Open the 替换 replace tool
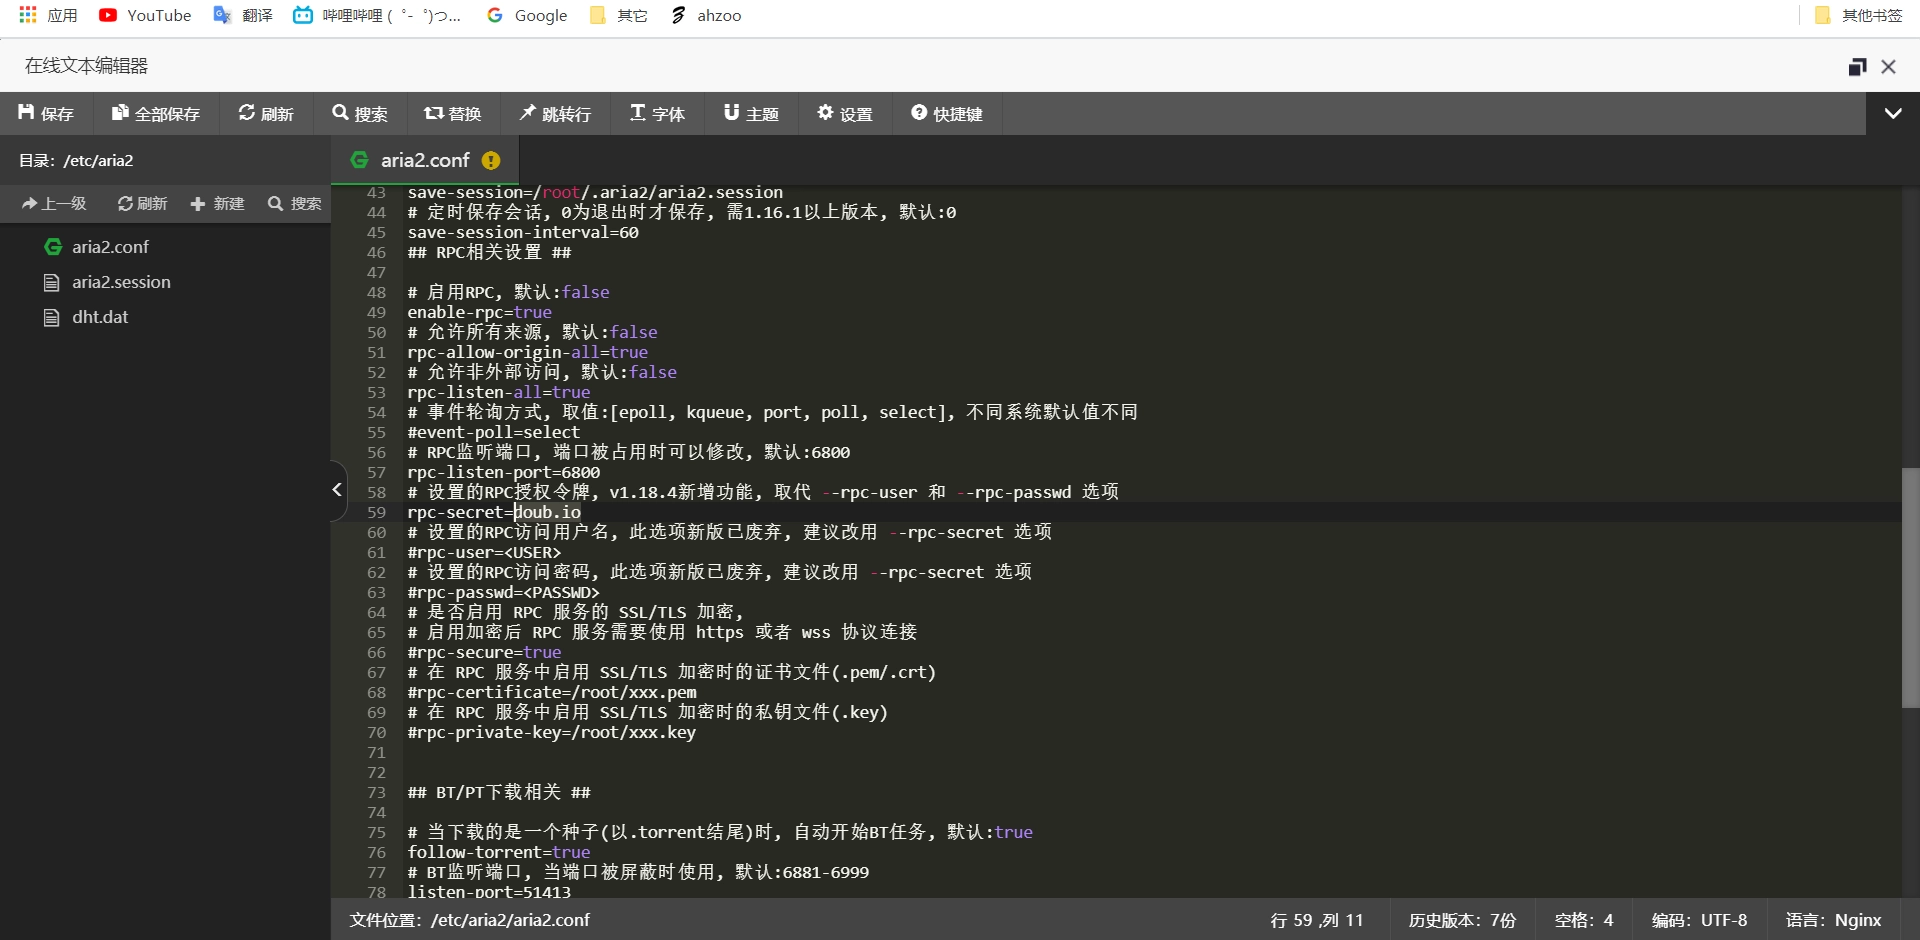The image size is (1920, 940). coord(453,113)
